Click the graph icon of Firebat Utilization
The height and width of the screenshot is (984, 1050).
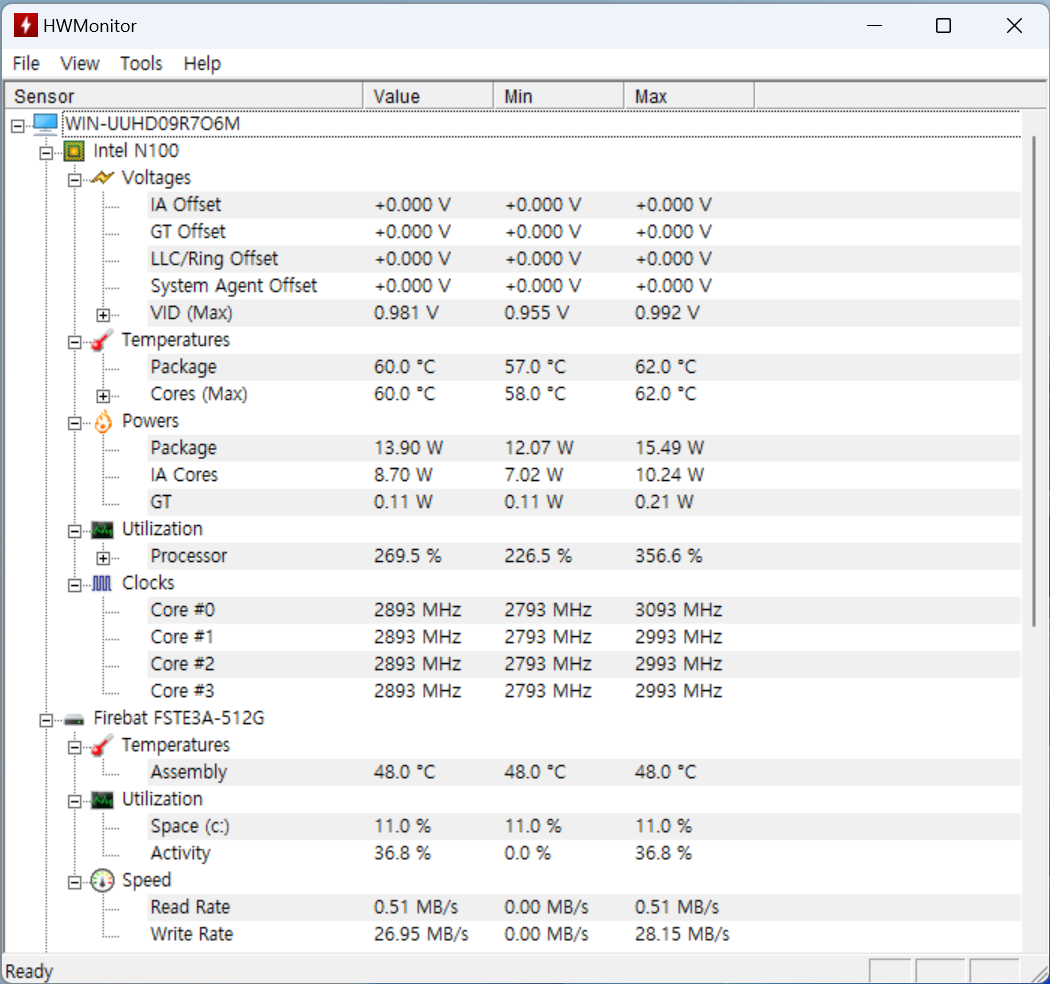[102, 800]
